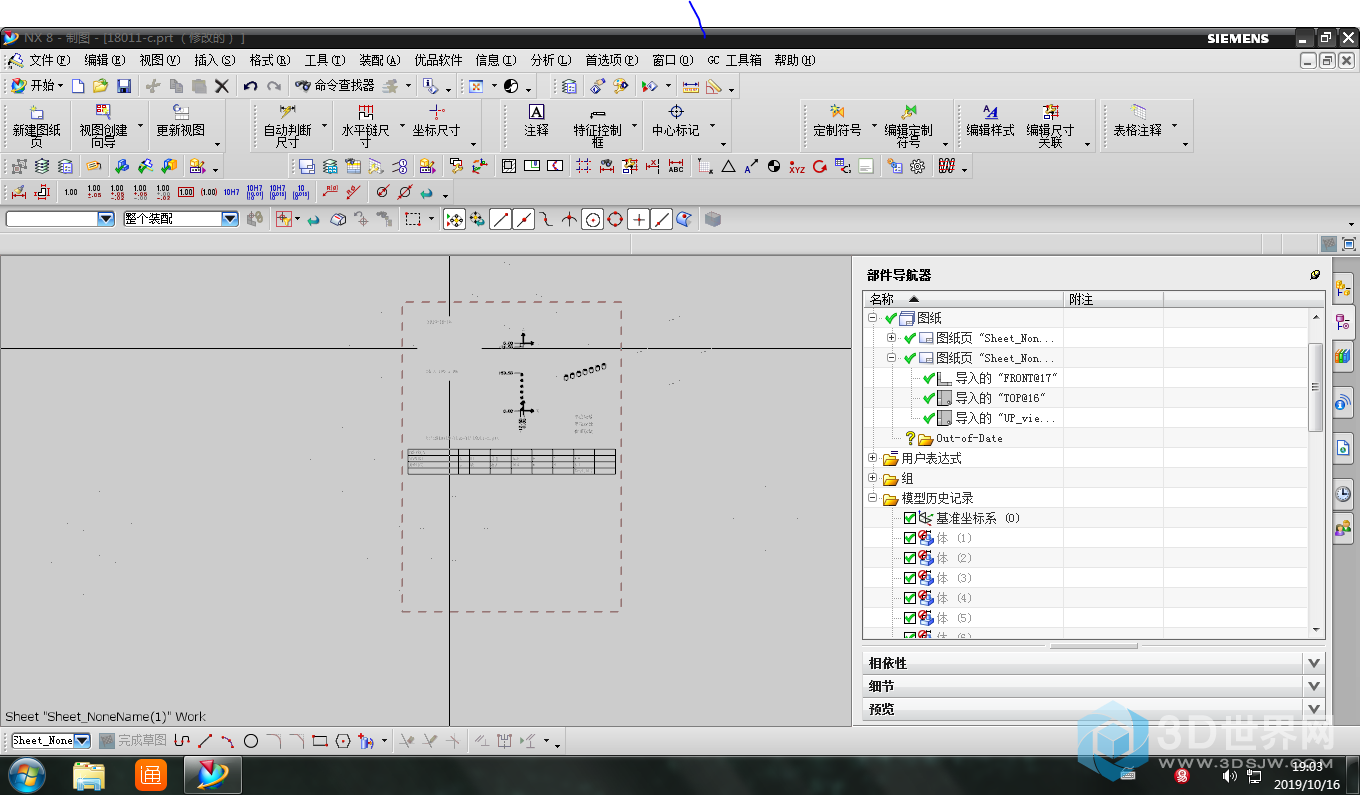The image size is (1360, 795).
Task: Click the ABC text dimension icon
Action: tap(676, 166)
